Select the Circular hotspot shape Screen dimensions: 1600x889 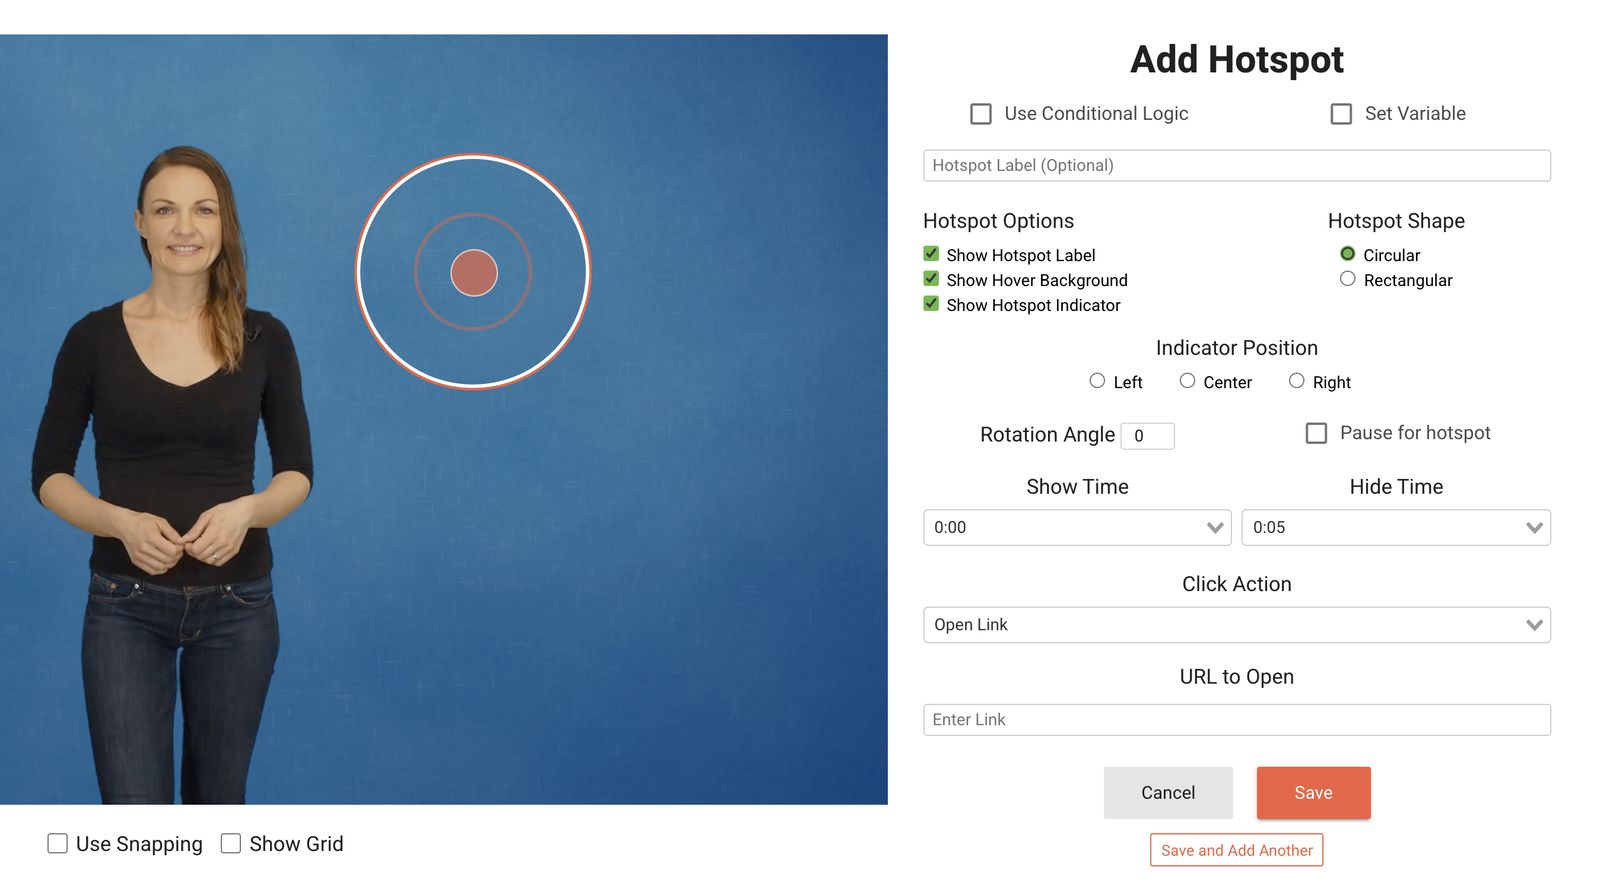click(x=1348, y=254)
